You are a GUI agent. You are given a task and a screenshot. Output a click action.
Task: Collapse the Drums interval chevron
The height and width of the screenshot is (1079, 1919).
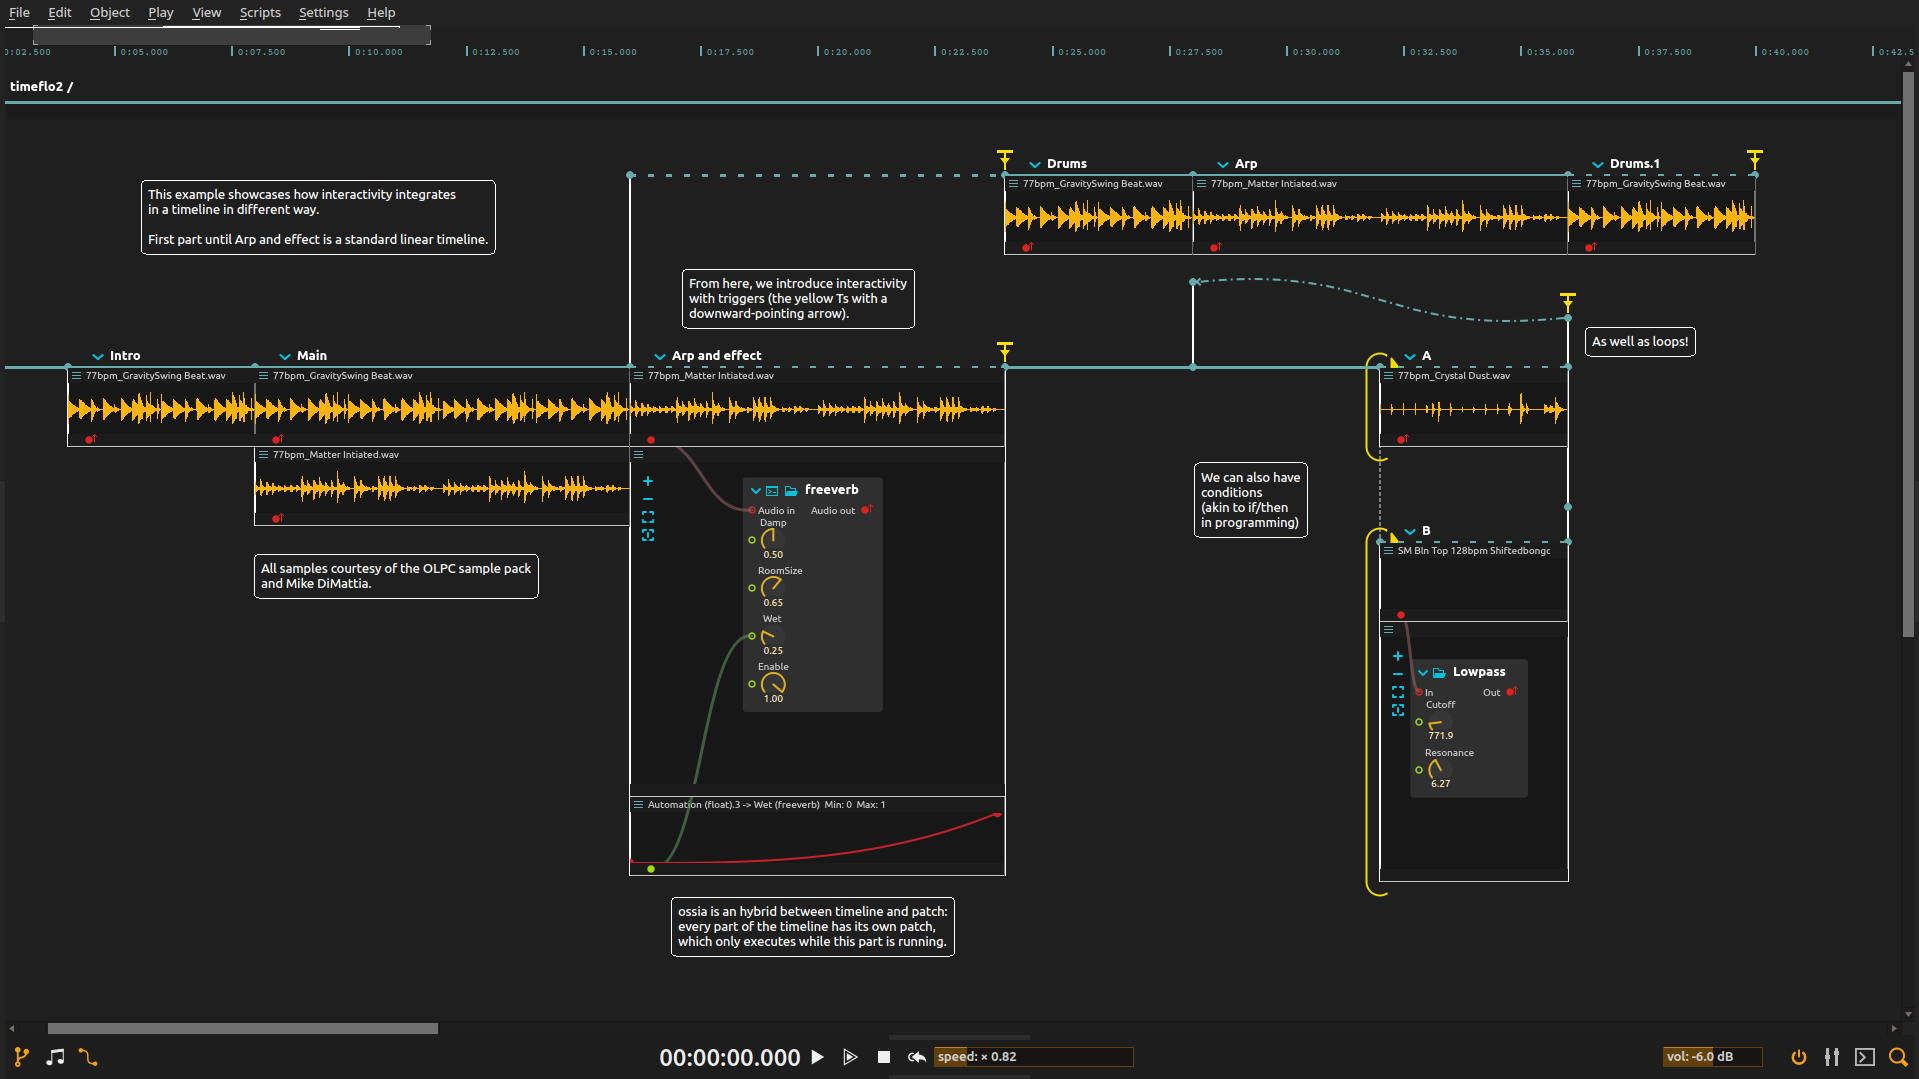(1035, 164)
